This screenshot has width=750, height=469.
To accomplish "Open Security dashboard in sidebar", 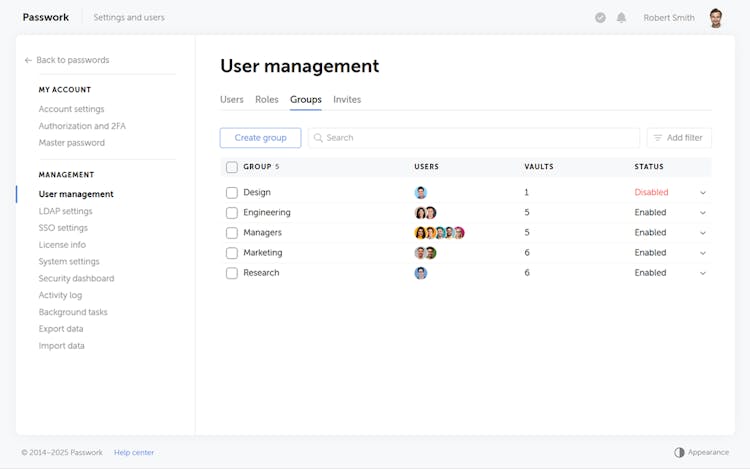I will click(76, 278).
